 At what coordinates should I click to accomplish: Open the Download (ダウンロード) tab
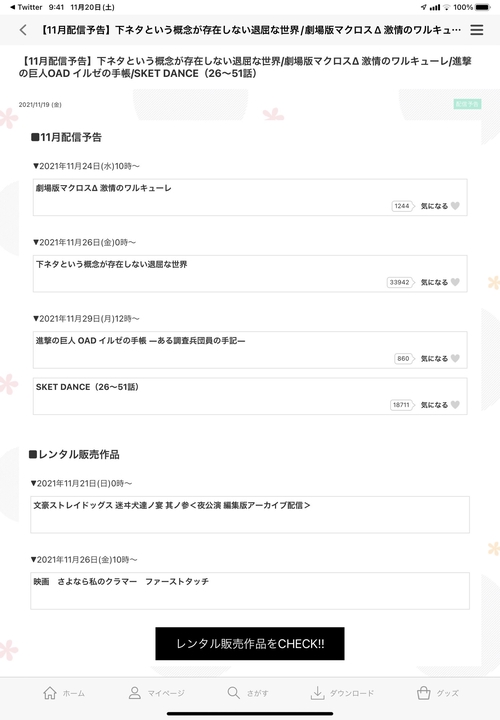(x=343, y=693)
